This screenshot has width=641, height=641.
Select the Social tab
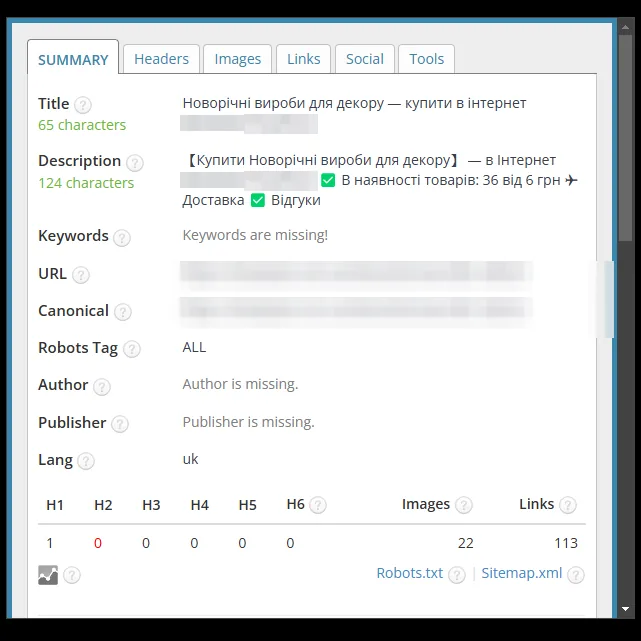pos(365,59)
